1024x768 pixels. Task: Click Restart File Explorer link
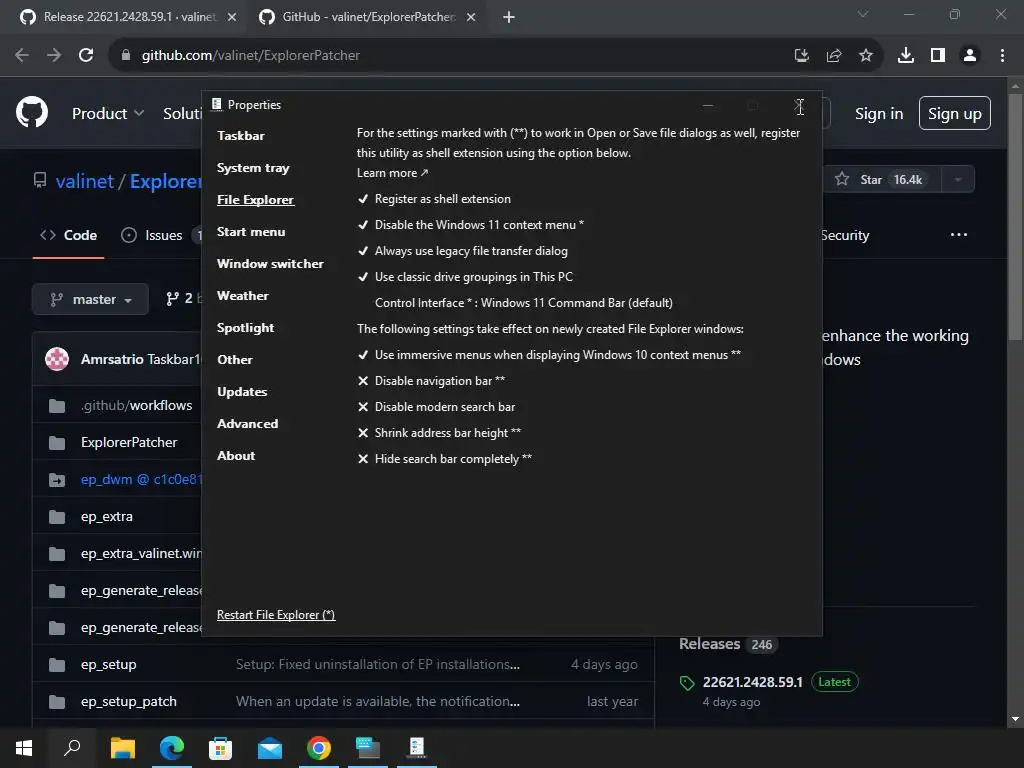click(276, 615)
